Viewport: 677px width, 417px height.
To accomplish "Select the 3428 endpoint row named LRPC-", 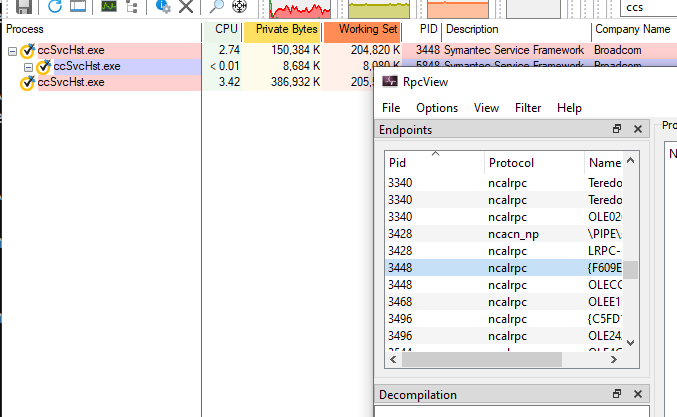I will click(x=504, y=251).
